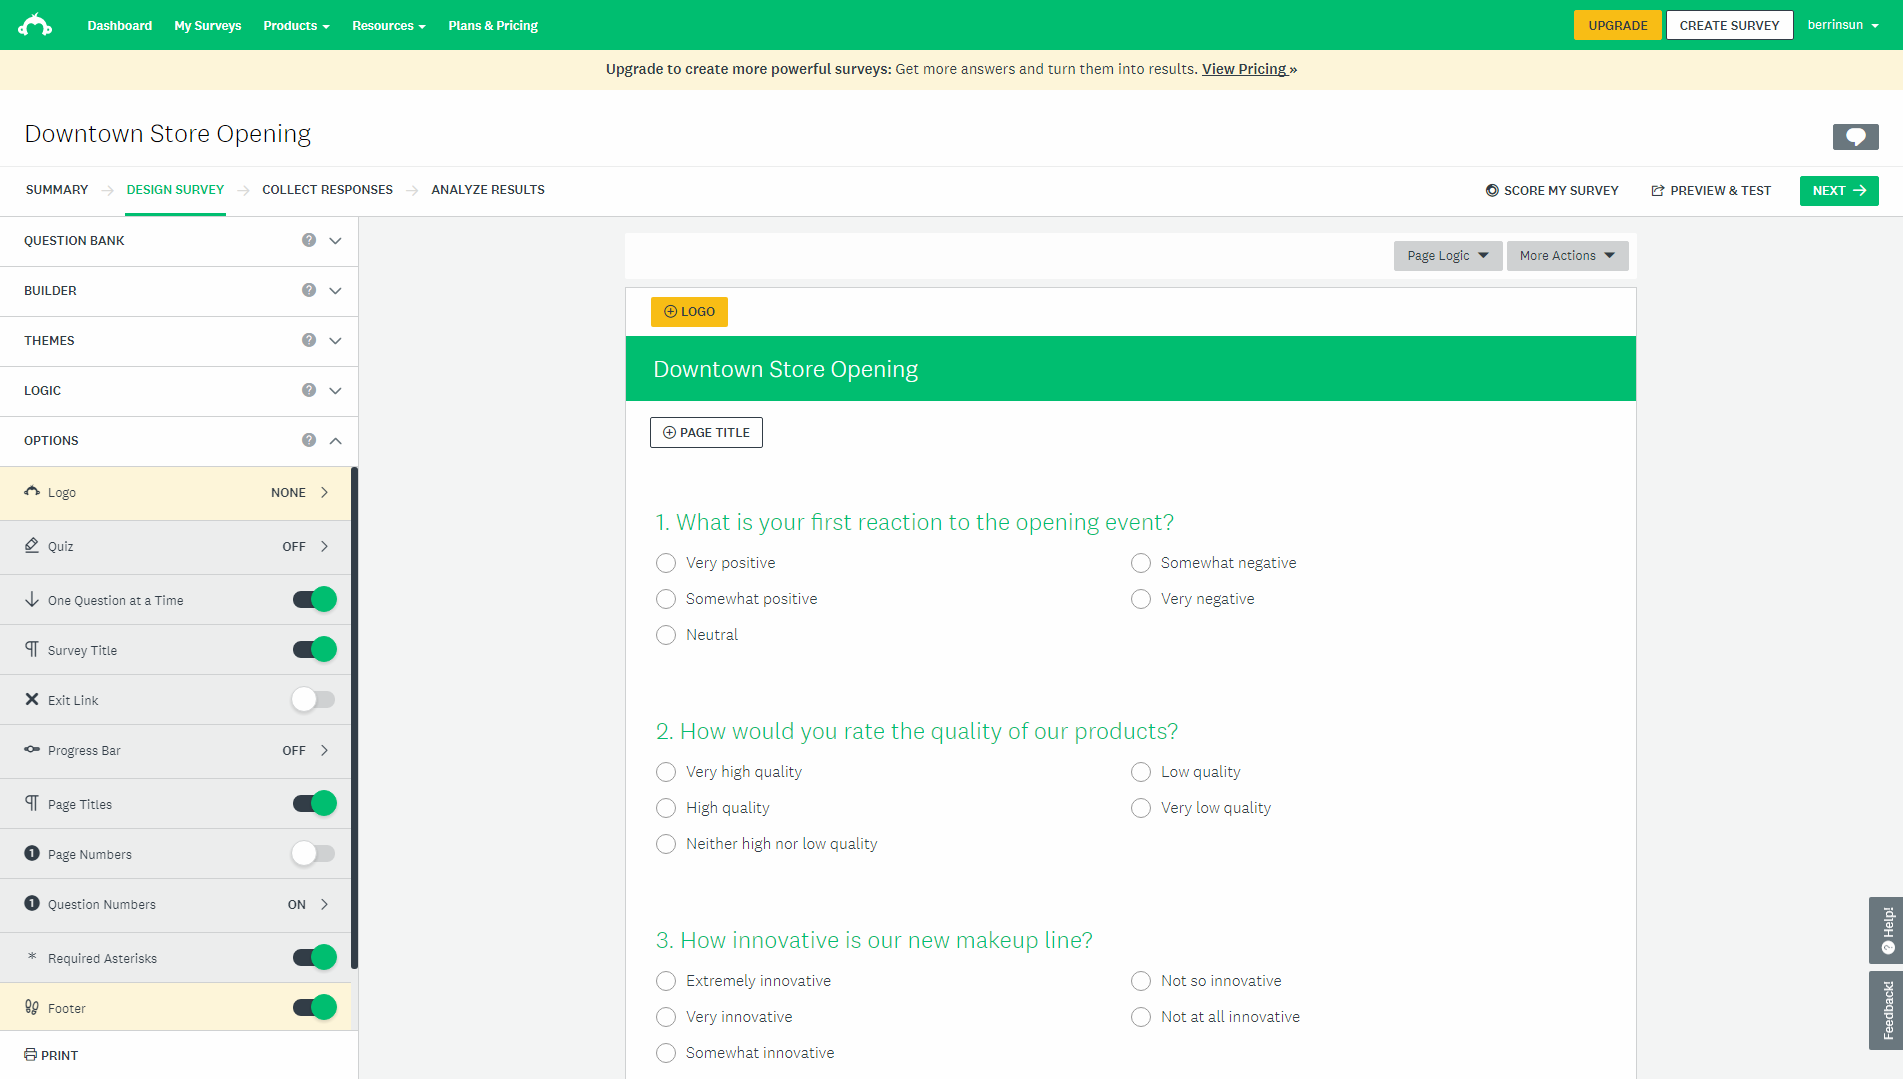Viewport: 1903px width, 1079px height.
Task: Click the Score My Survey gauge icon
Action: click(1492, 190)
